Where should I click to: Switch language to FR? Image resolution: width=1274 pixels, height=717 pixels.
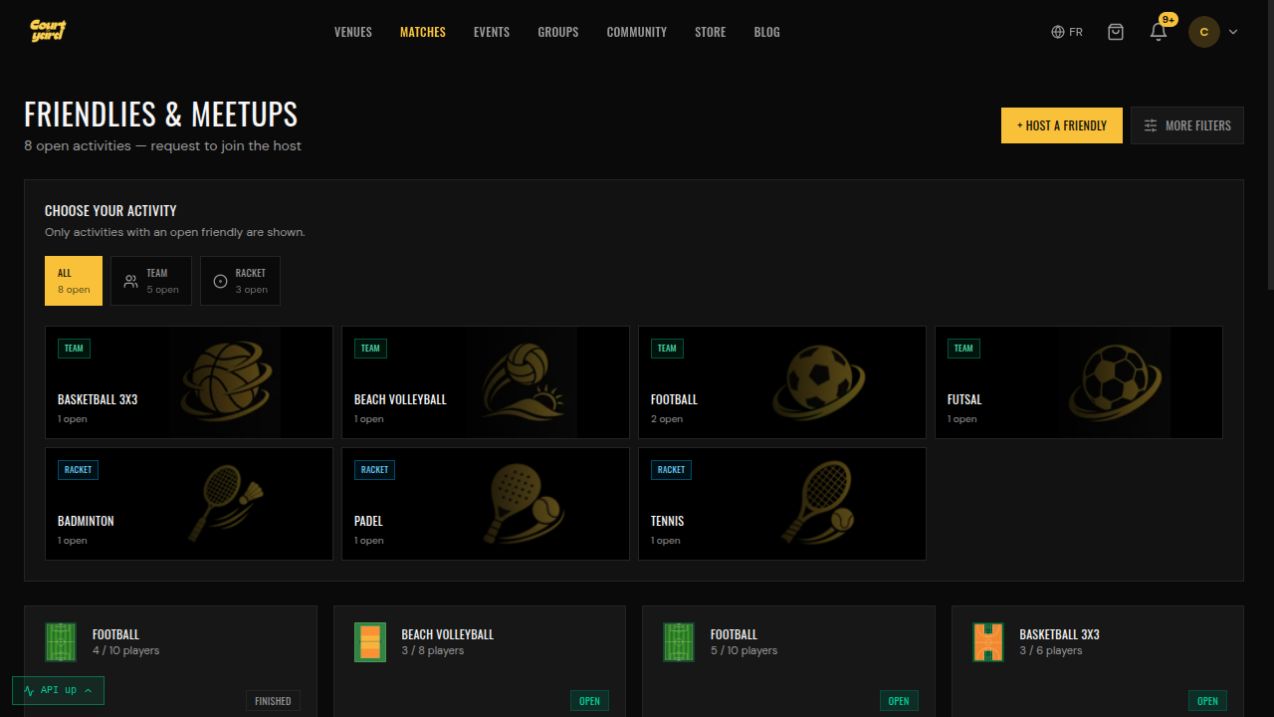click(1067, 32)
